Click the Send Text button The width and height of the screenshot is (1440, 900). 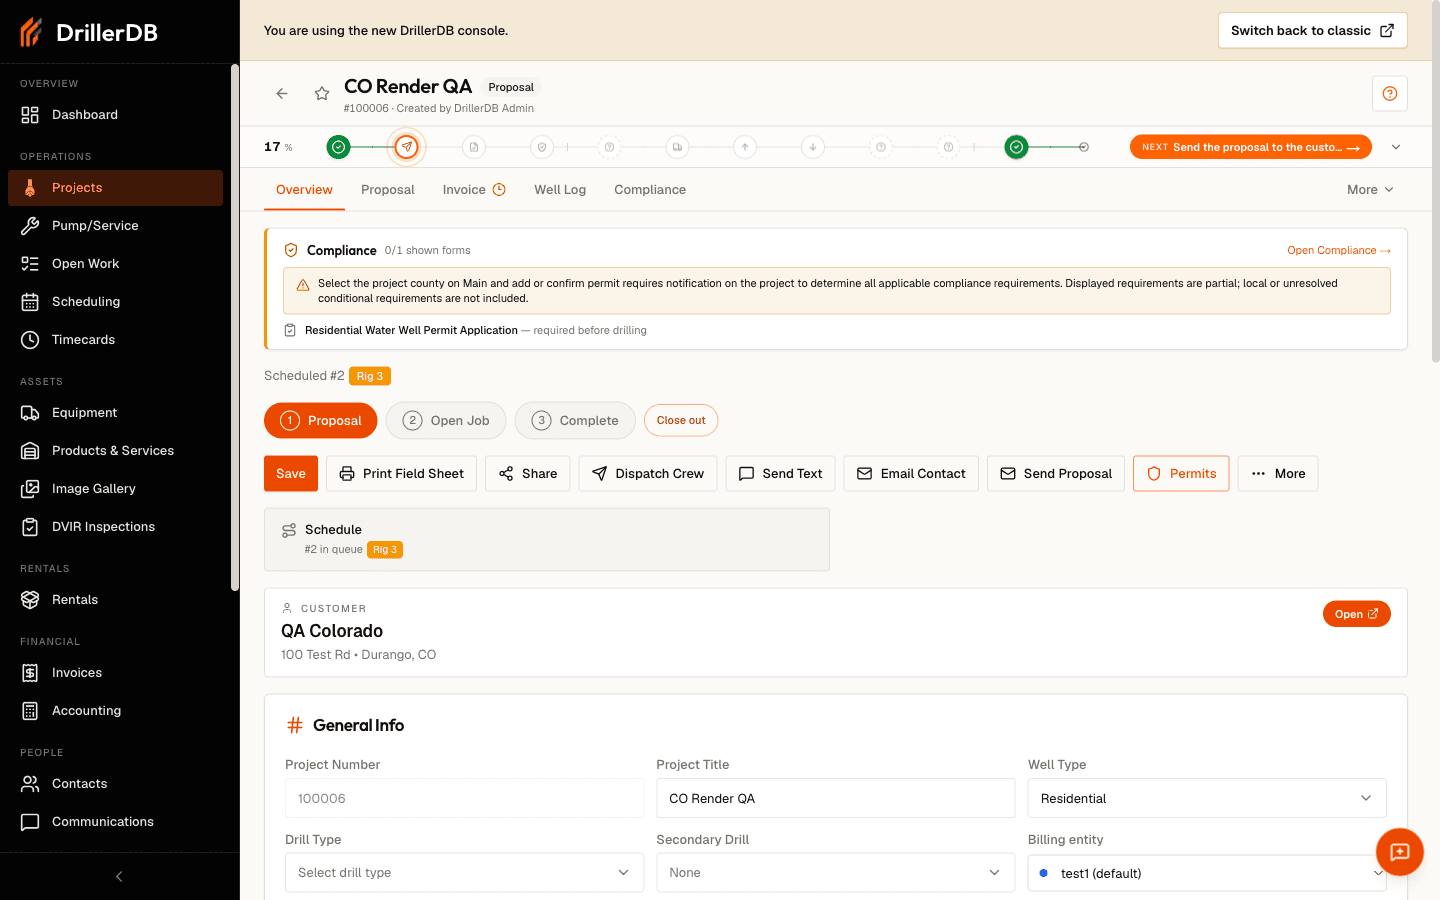coord(781,474)
